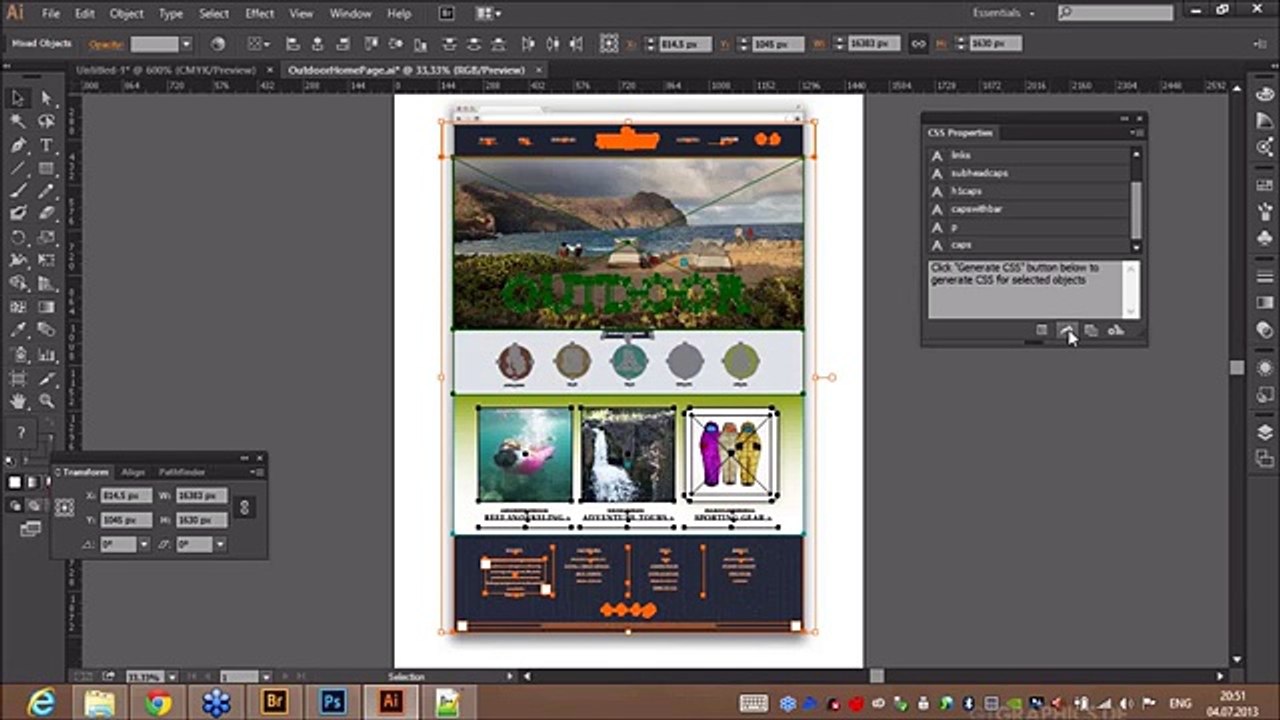1280x720 pixels.
Task: Select the Direct Selection tool
Action: [46, 98]
